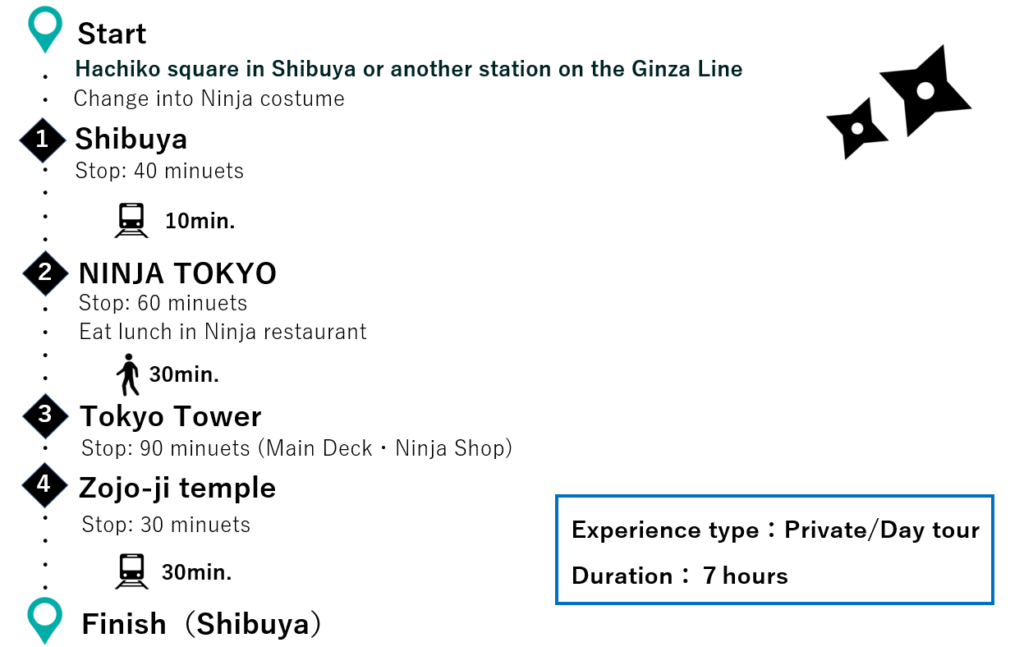Click the train icon below Zojo-ji temple
The image size is (1024, 647).
click(x=131, y=571)
